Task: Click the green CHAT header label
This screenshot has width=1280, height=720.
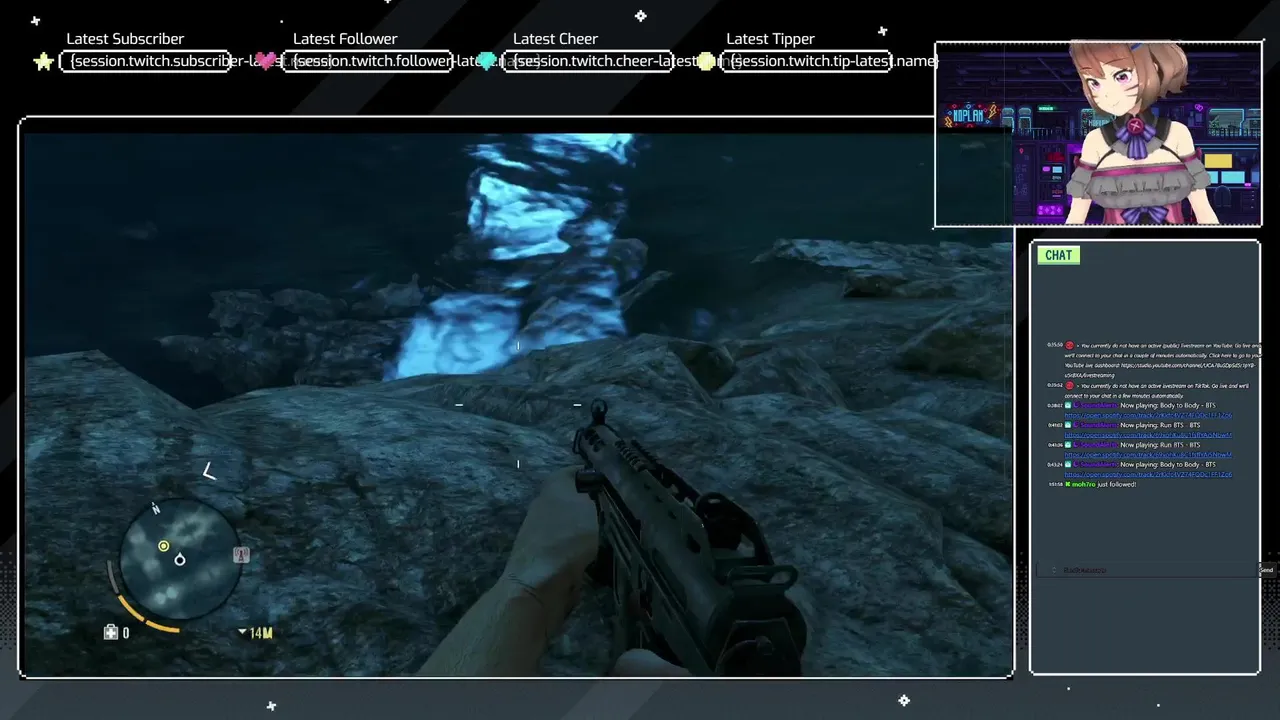Action: pos(1058,255)
